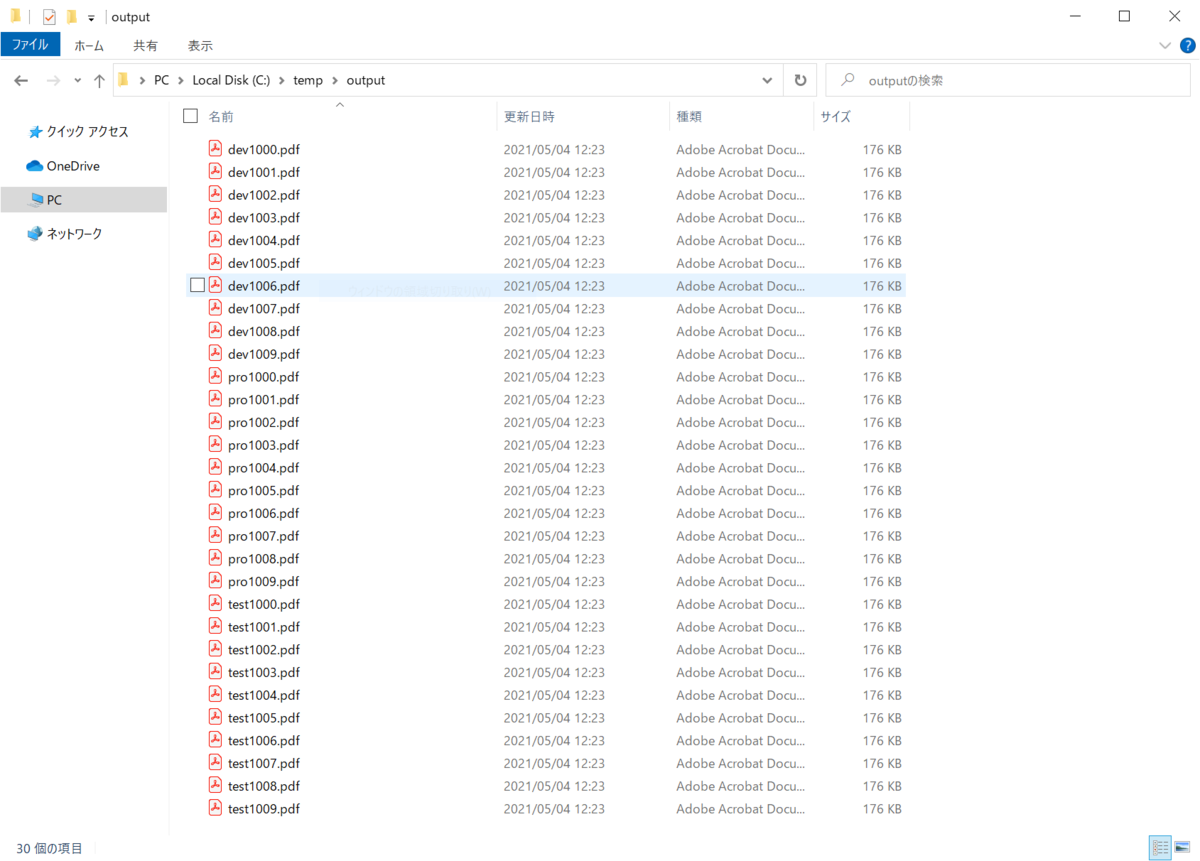
Task: Select the file name pro1001.pdf
Action: [x=264, y=399]
